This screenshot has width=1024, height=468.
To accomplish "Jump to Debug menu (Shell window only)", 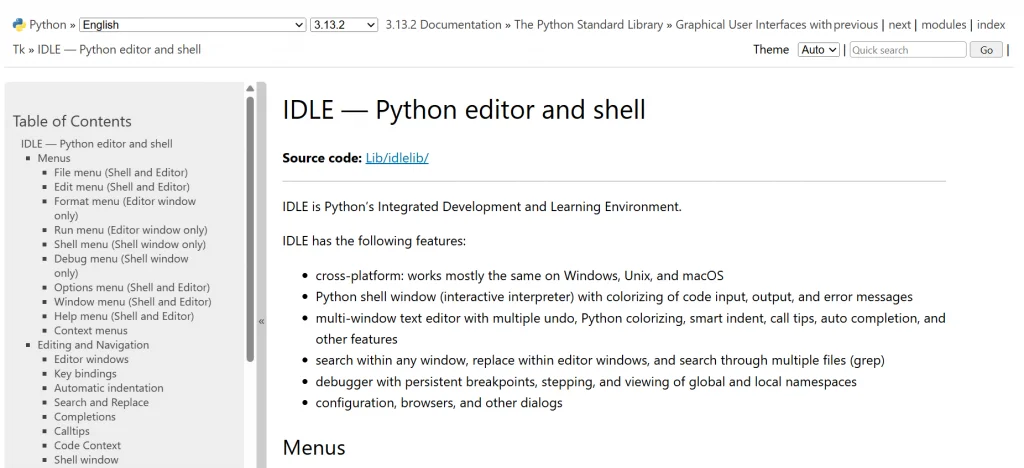I will (x=121, y=266).
